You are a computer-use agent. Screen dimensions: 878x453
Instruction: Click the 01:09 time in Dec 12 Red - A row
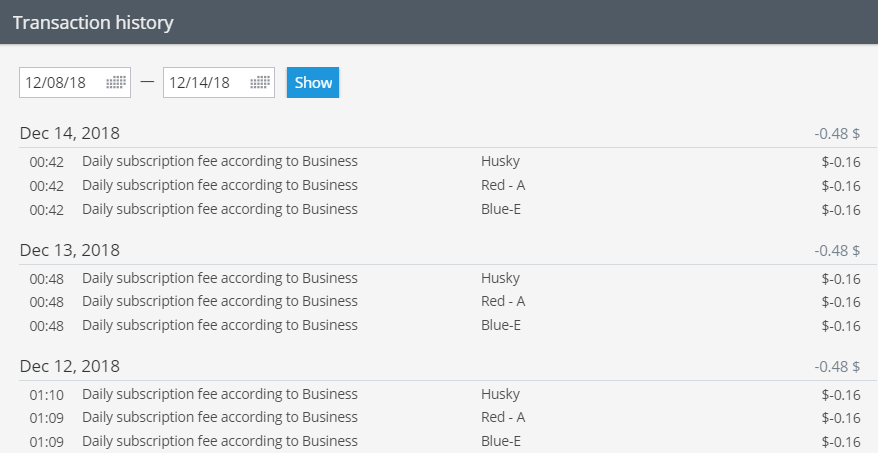click(x=46, y=418)
